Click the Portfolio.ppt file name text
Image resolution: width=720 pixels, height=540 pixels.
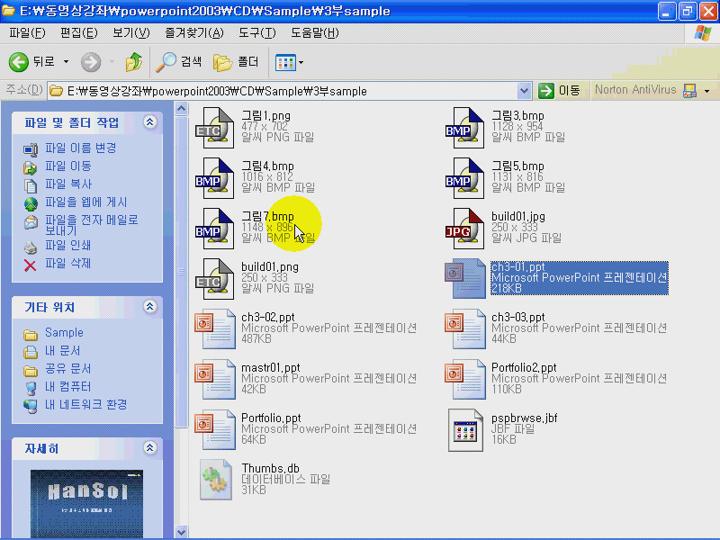click(x=271, y=418)
